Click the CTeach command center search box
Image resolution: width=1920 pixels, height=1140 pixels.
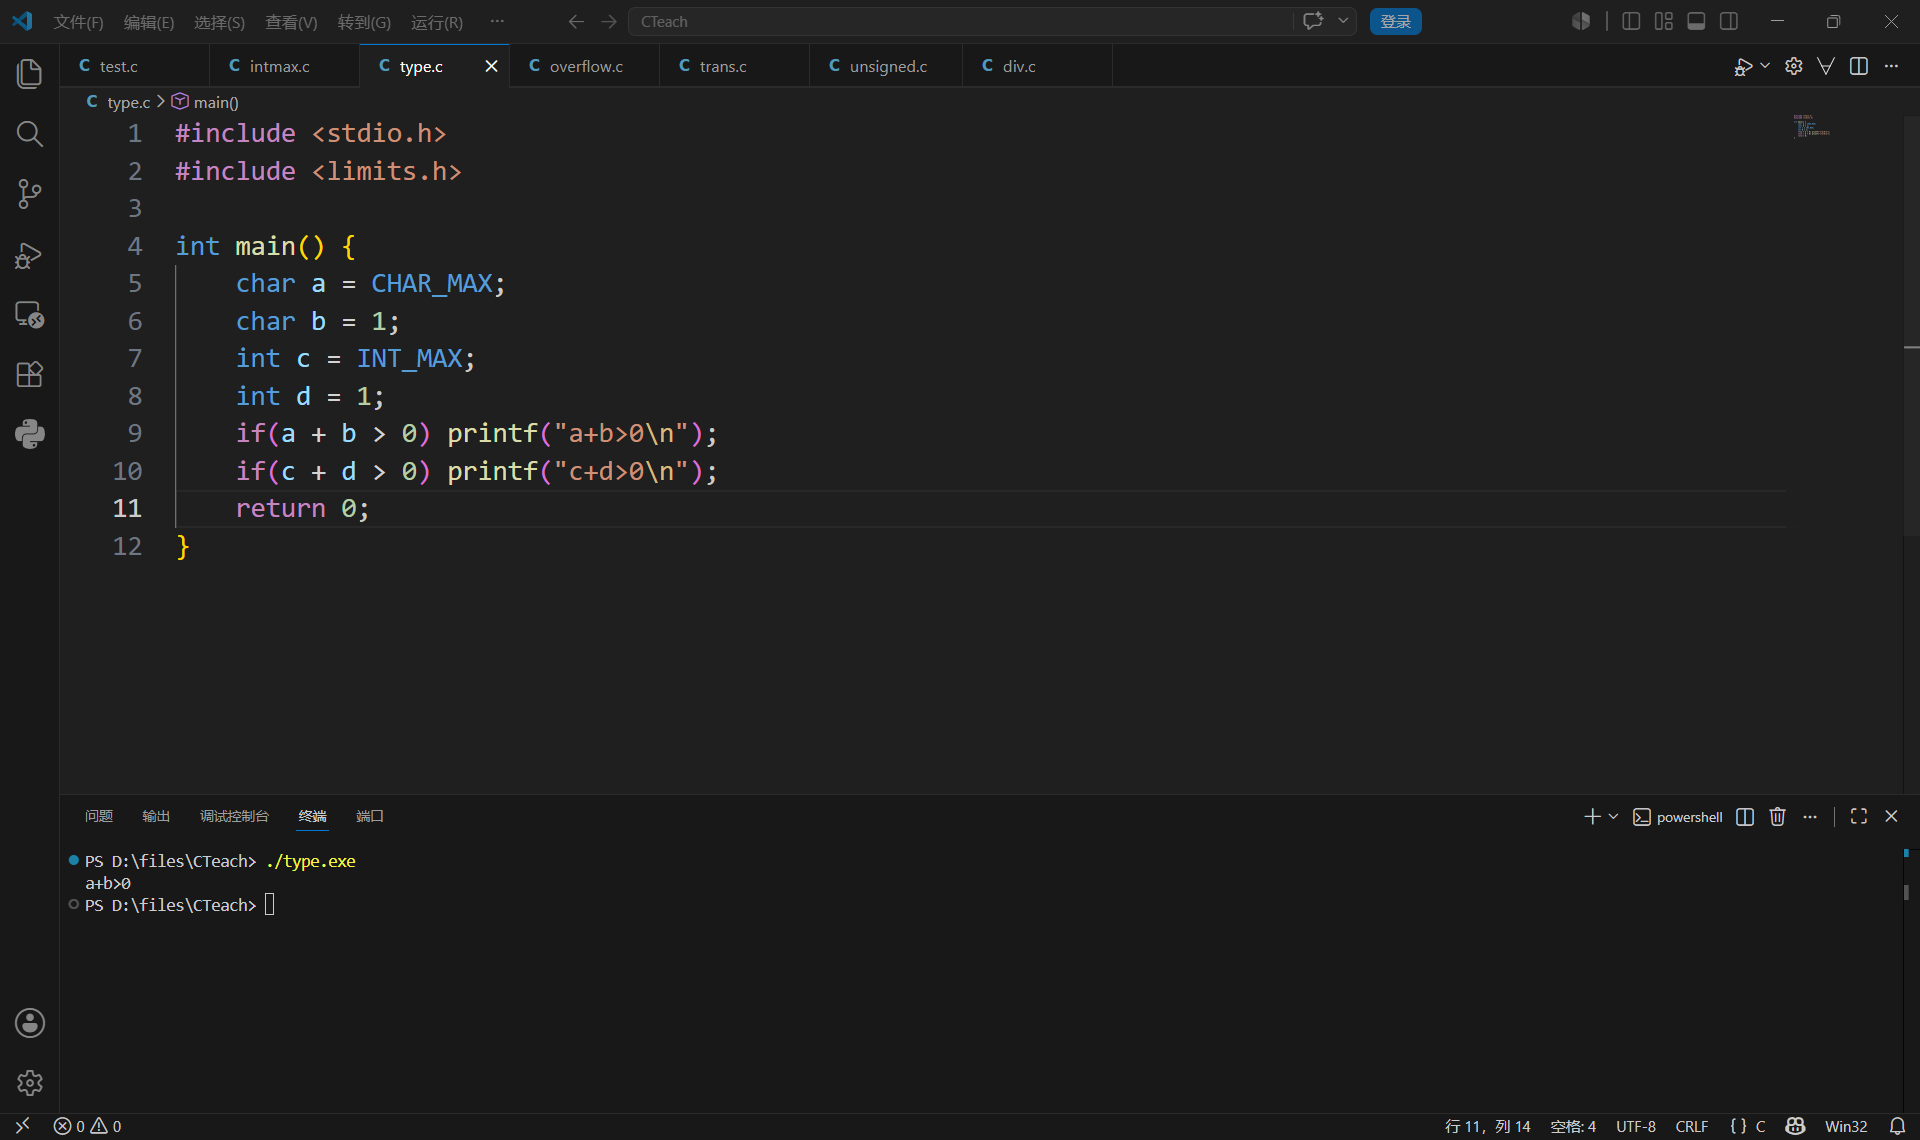(x=960, y=22)
